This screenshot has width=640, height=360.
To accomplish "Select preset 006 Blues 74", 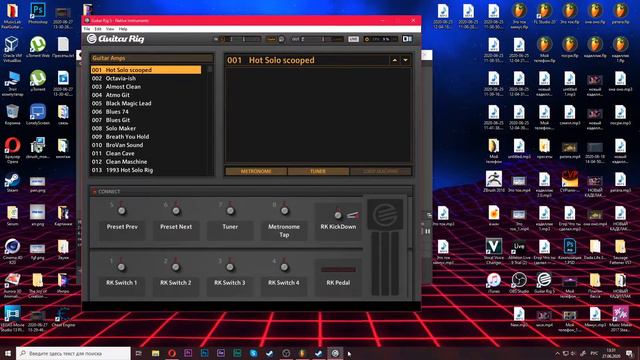I will [146, 112].
